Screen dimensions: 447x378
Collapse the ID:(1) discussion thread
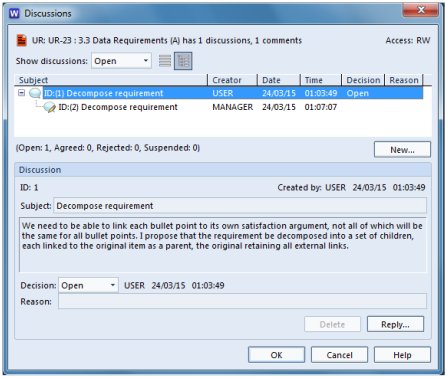[21, 93]
